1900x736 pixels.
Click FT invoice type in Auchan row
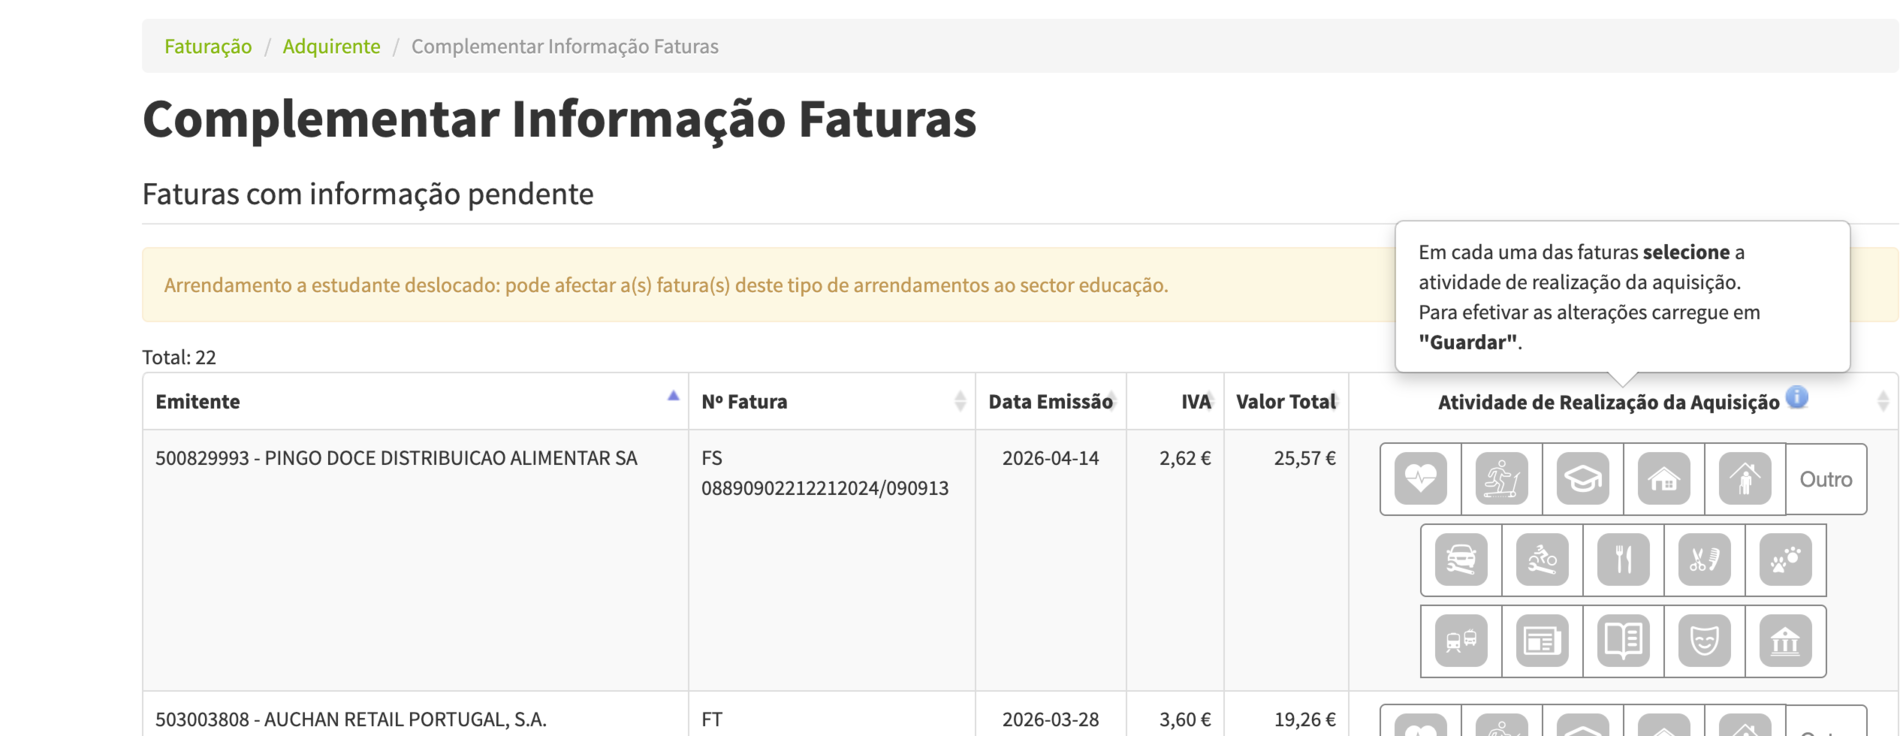712,719
